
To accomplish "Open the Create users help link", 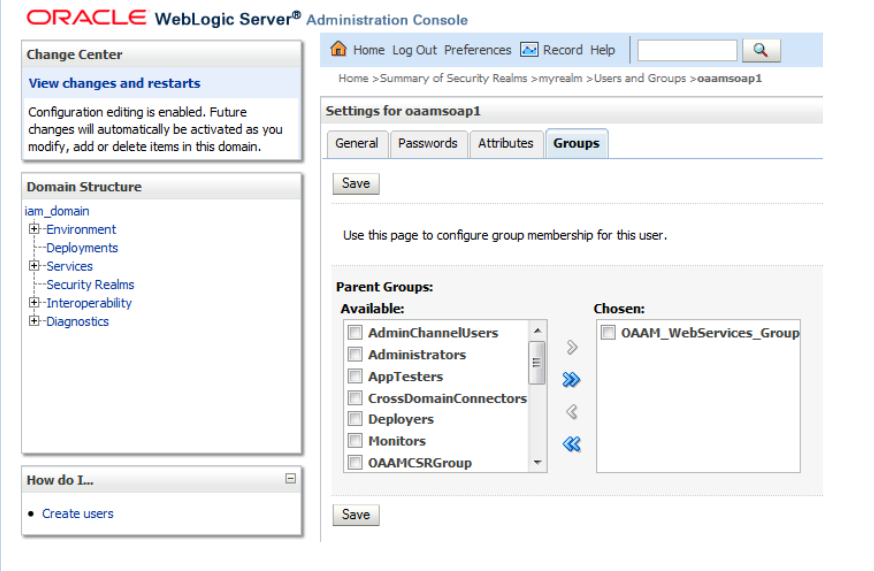I will [77, 514].
